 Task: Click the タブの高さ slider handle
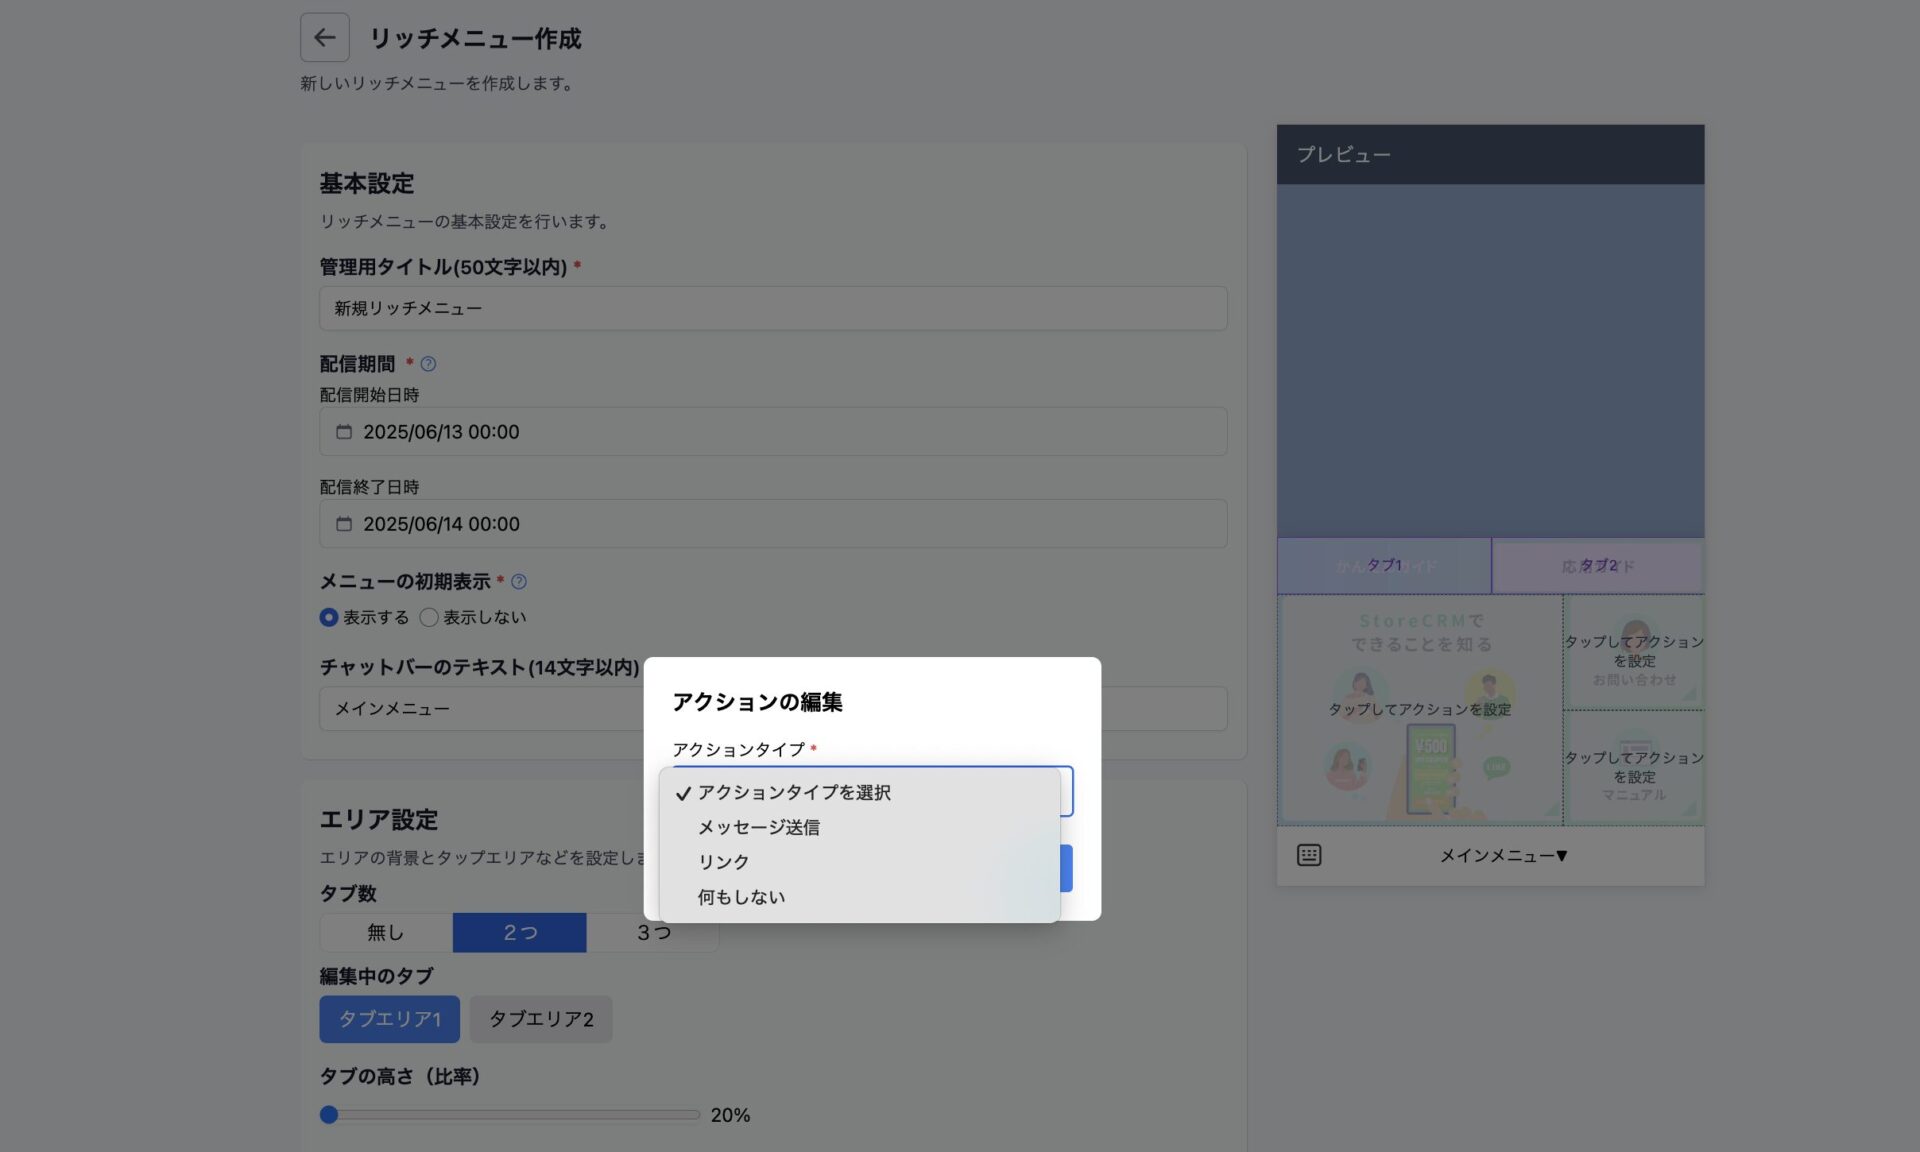pyautogui.click(x=329, y=1114)
